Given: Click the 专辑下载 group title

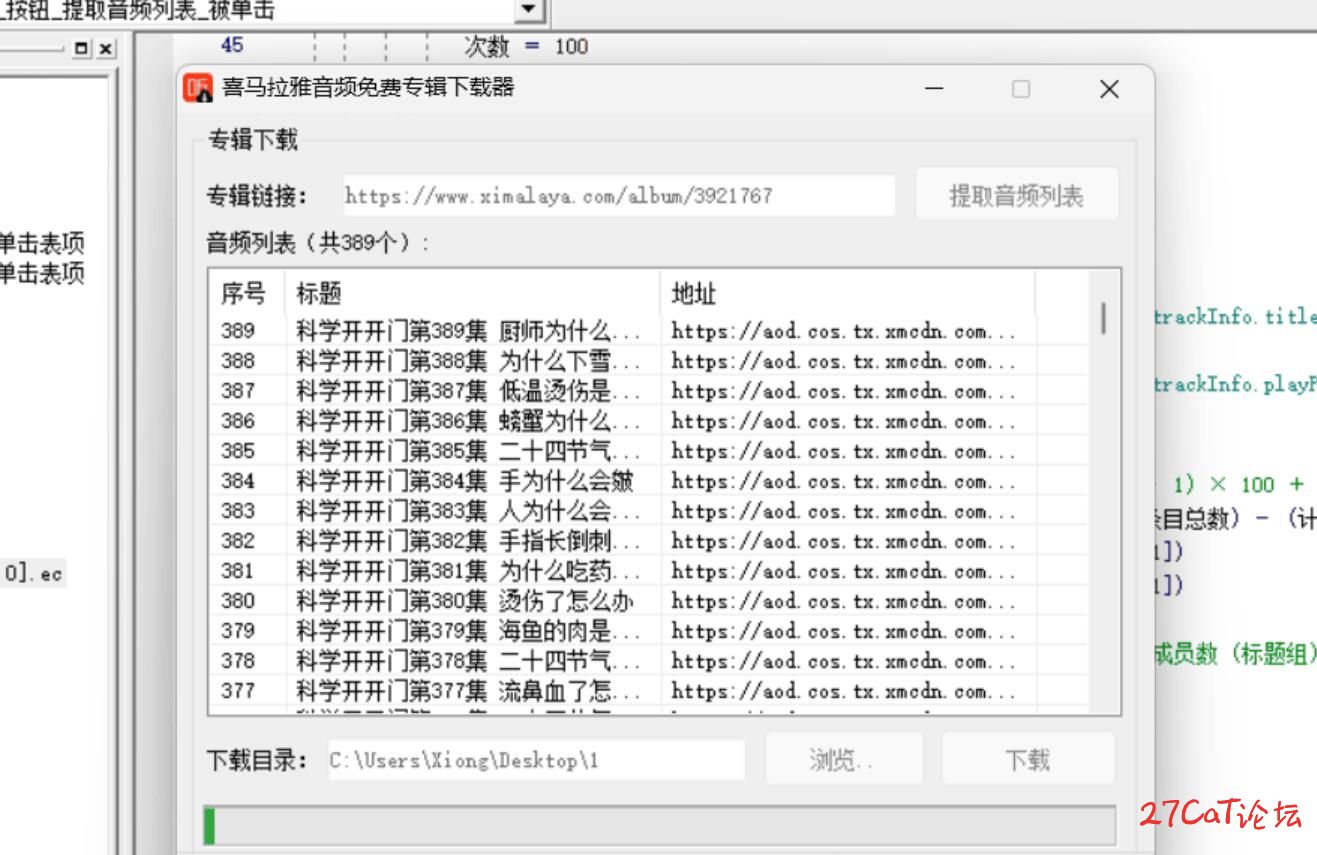Looking at the screenshot, I should [253, 140].
